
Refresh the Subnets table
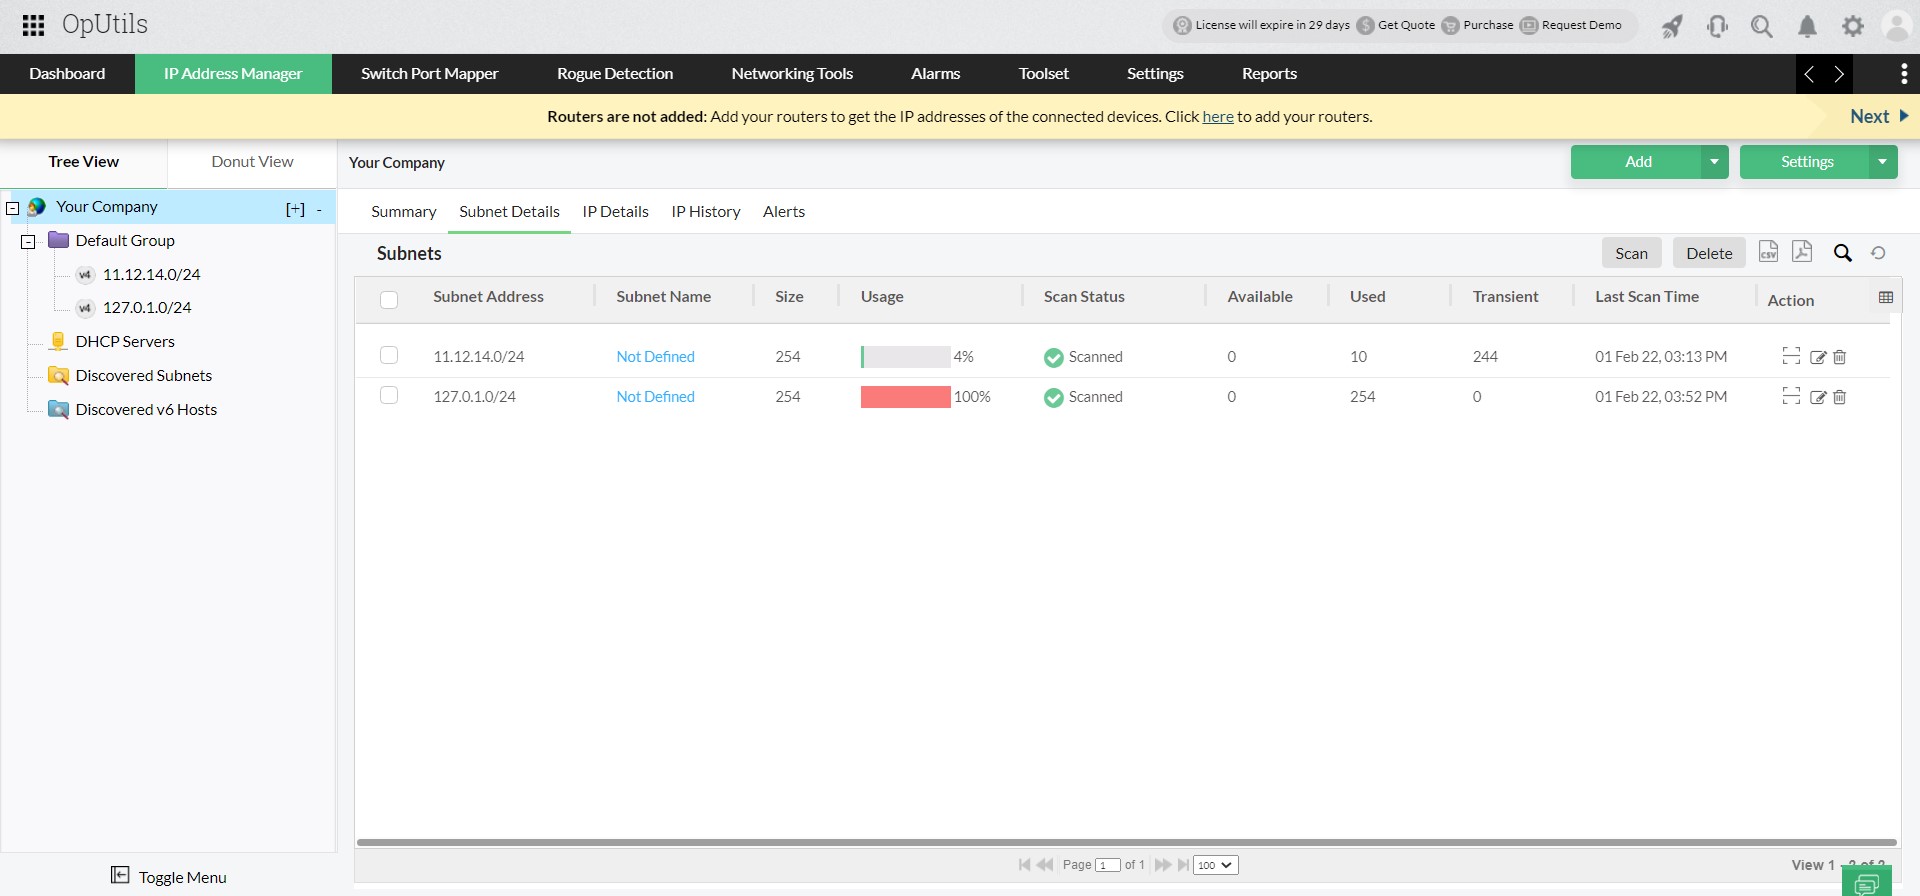click(1878, 253)
